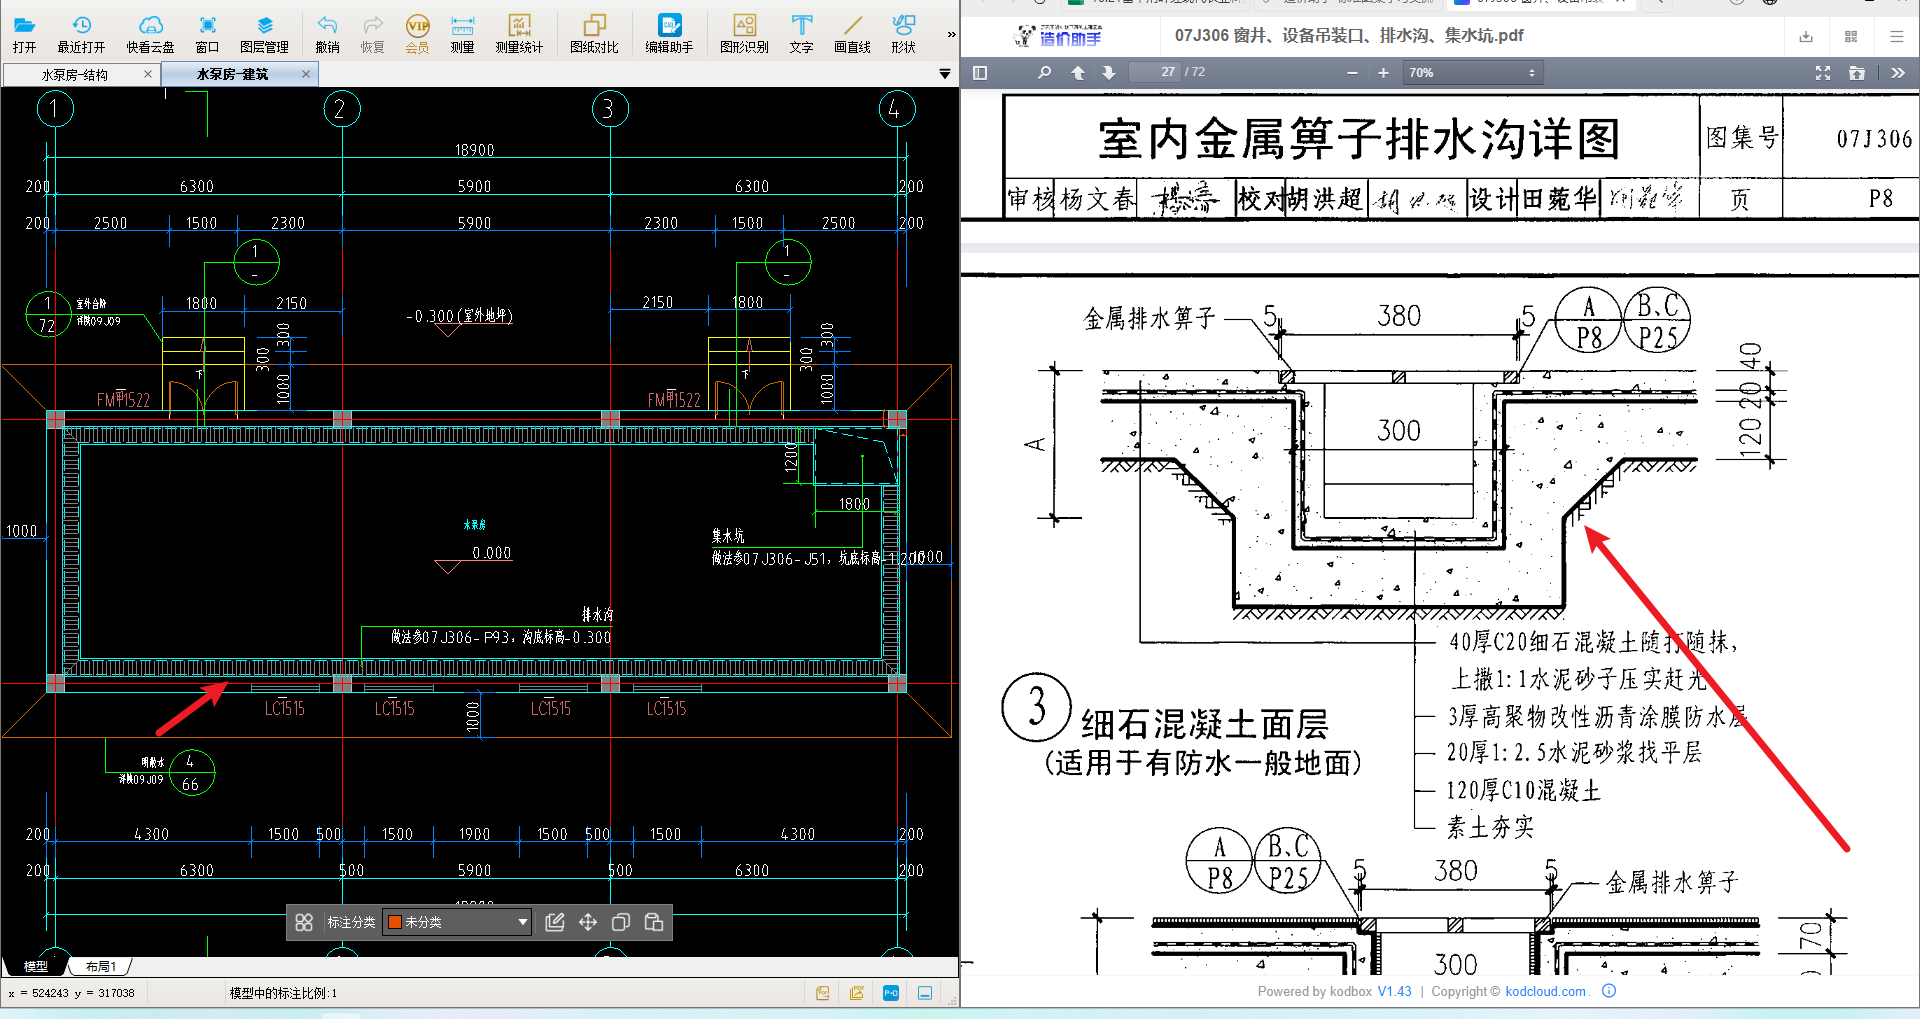Click the 造价助手 logo
Viewport: 1920px width, 1019px height.
tap(1058, 37)
